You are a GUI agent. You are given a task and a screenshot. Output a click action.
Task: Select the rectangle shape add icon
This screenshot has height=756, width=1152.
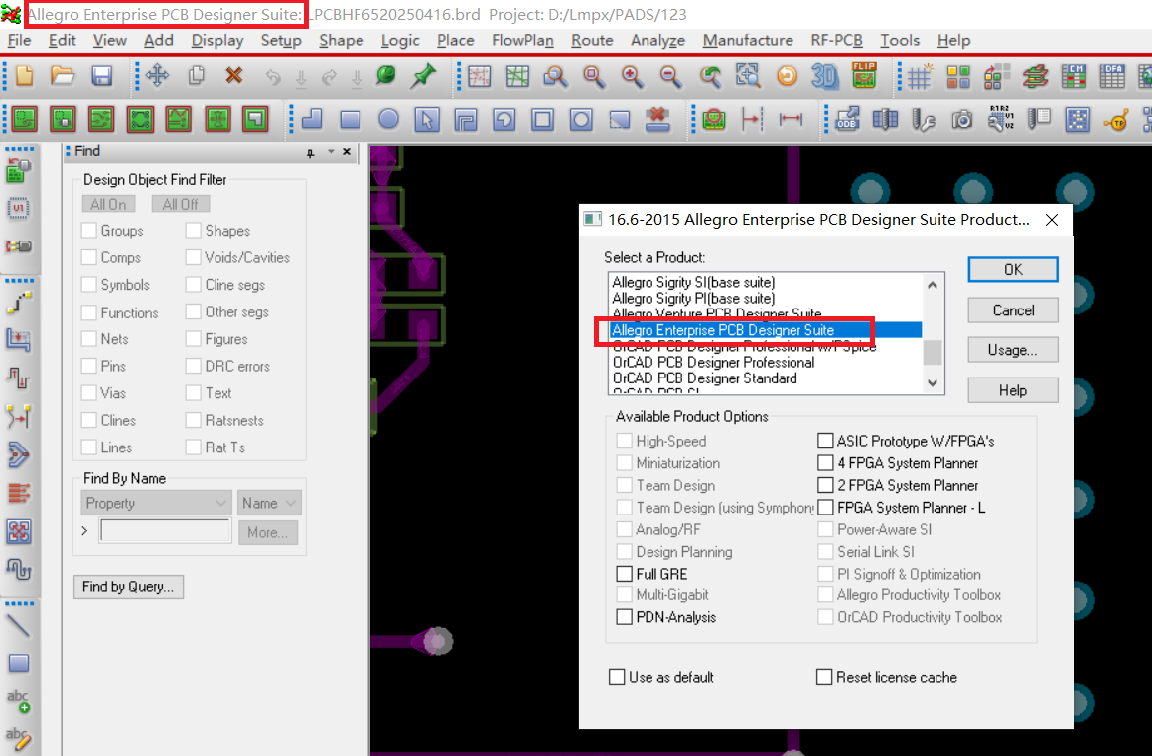[350, 119]
